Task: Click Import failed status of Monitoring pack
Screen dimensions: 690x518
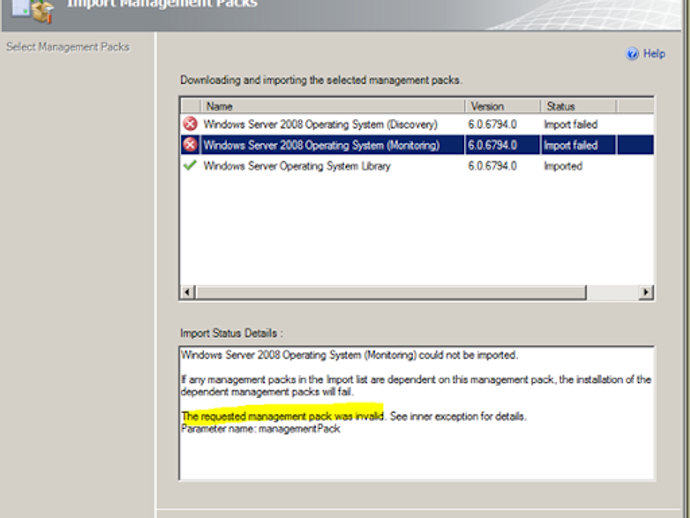Action: [x=571, y=145]
